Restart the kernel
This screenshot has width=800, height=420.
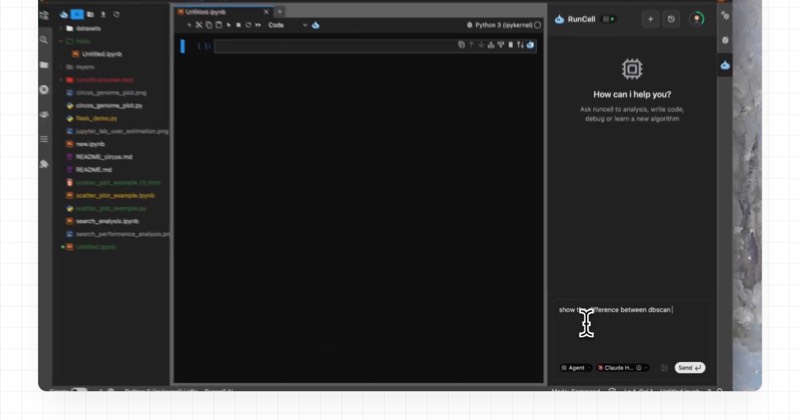click(248, 25)
